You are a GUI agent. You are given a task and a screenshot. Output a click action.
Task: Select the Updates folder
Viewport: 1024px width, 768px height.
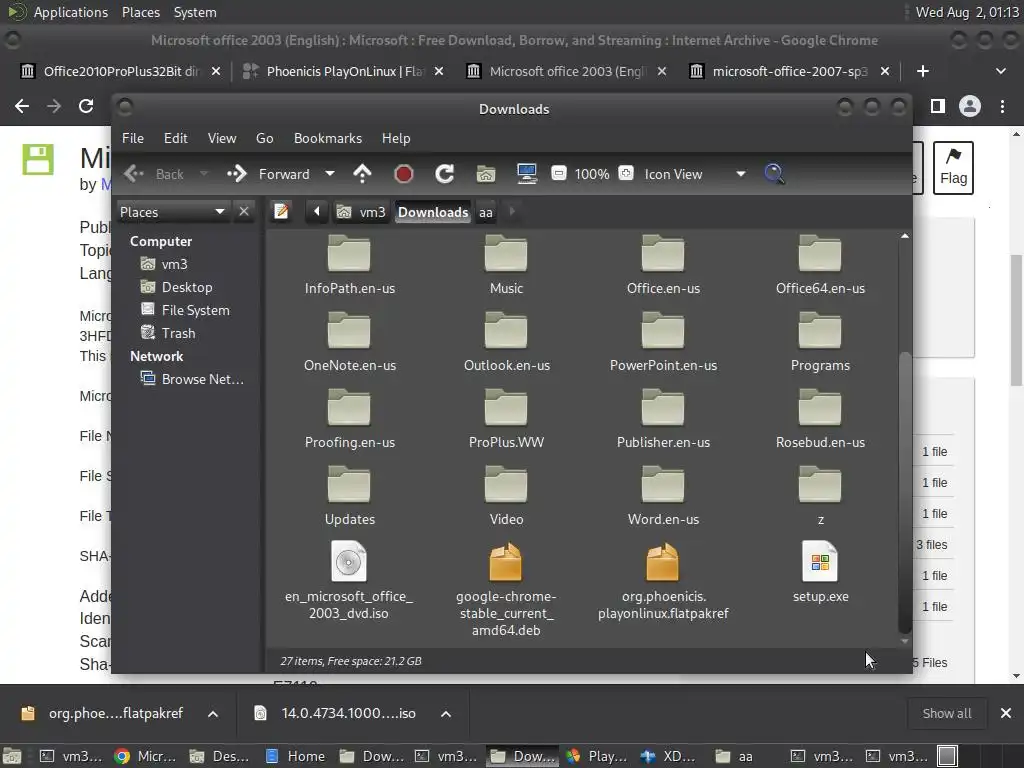tap(349, 496)
